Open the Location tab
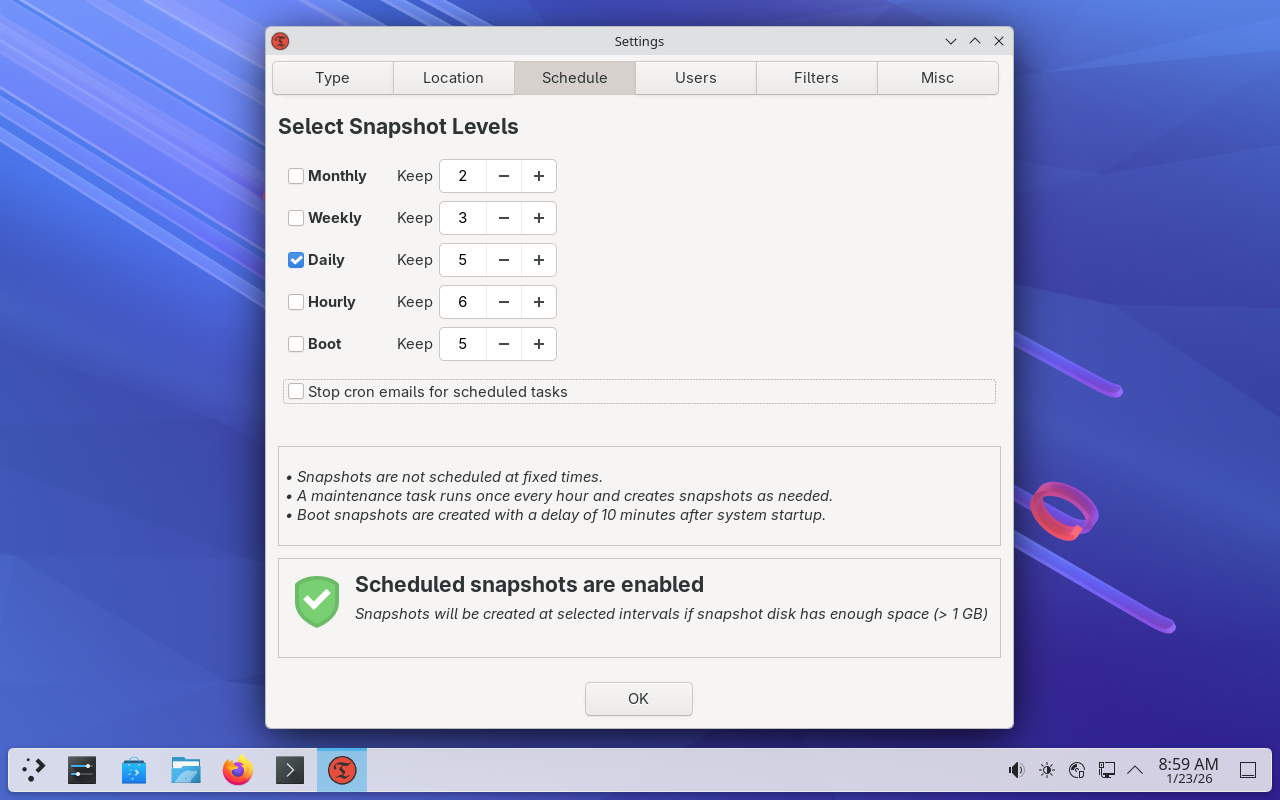The width and height of the screenshot is (1280, 800). coord(453,78)
